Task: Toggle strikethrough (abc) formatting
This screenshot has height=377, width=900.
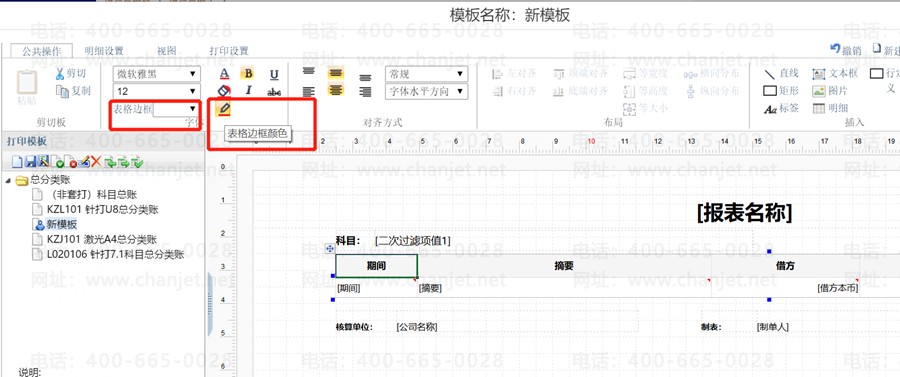Action: (x=274, y=91)
